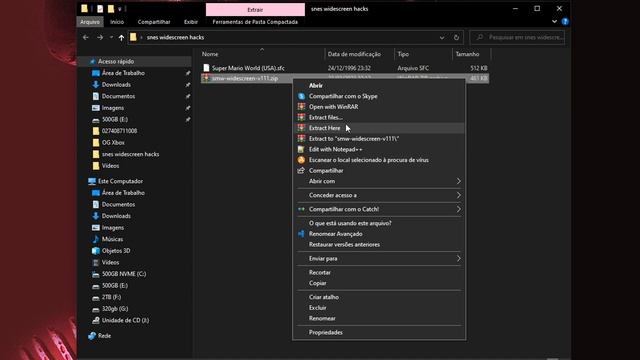
Task: Click the Músicas note icon
Action: point(96,239)
